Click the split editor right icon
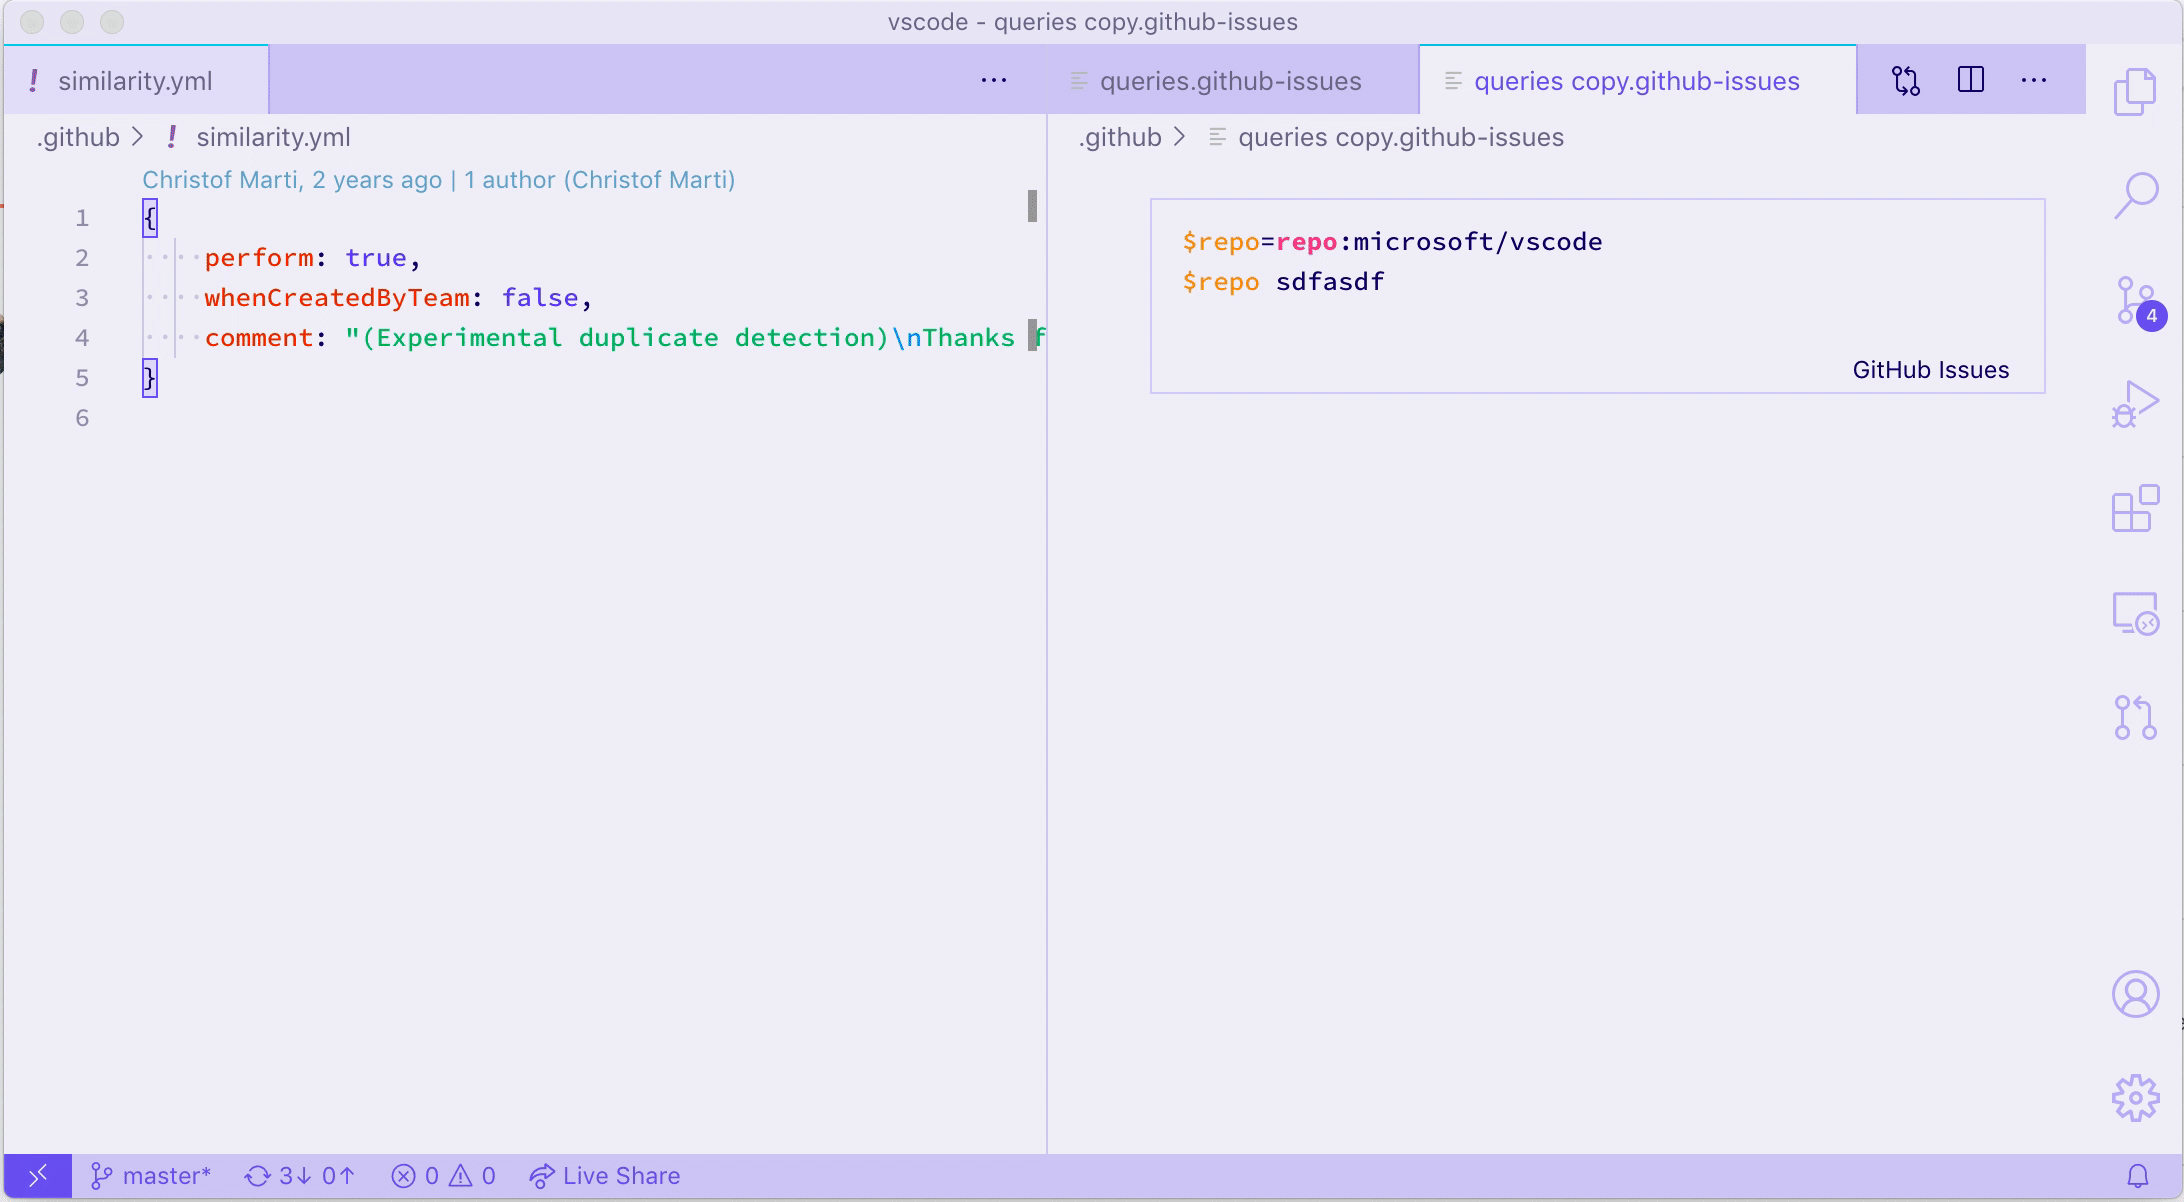The width and height of the screenshot is (2184, 1202). (x=1970, y=80)
